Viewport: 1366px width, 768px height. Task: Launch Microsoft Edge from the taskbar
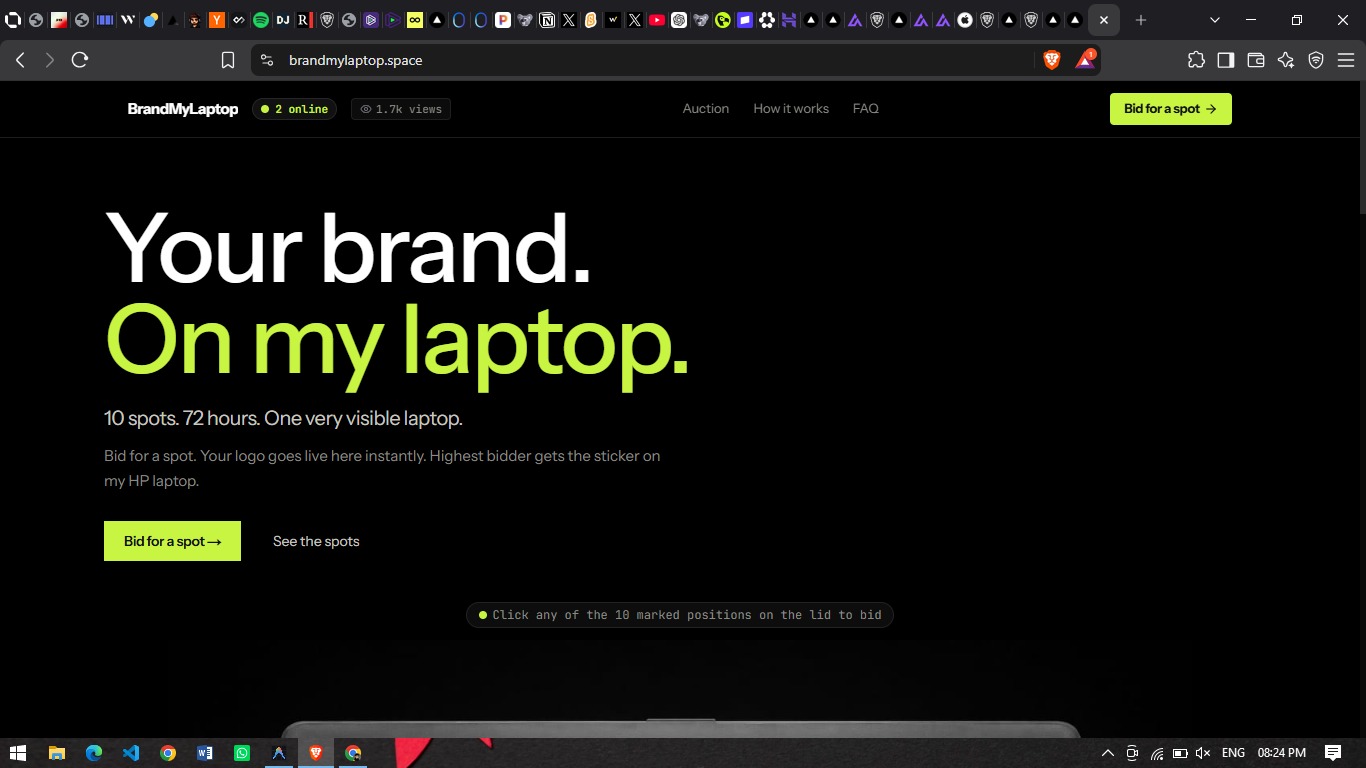point(94,753)
